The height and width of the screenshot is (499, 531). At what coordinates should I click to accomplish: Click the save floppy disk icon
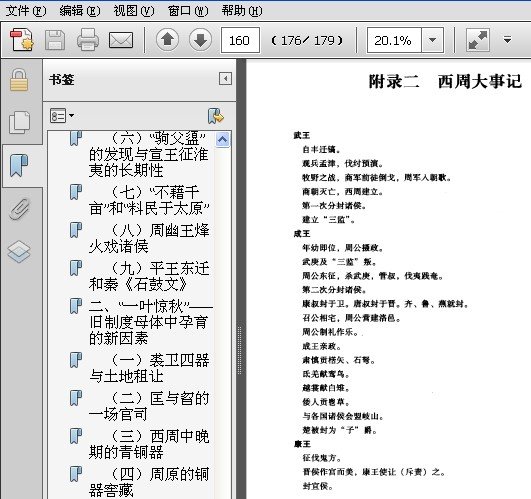(55, 40)
